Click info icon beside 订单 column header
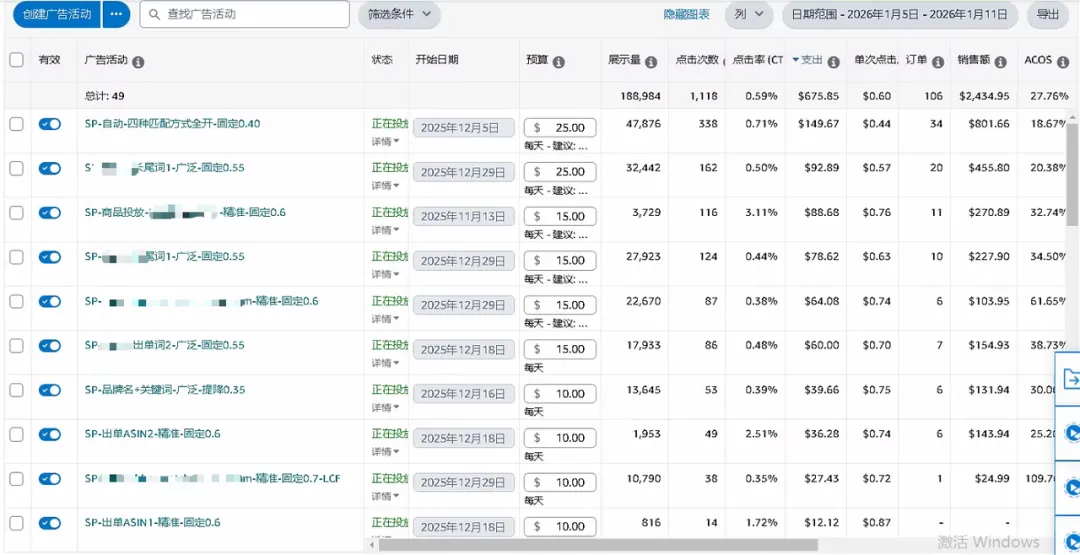The height and width of the screenshot is (555, 1080). tap(938, 62)
